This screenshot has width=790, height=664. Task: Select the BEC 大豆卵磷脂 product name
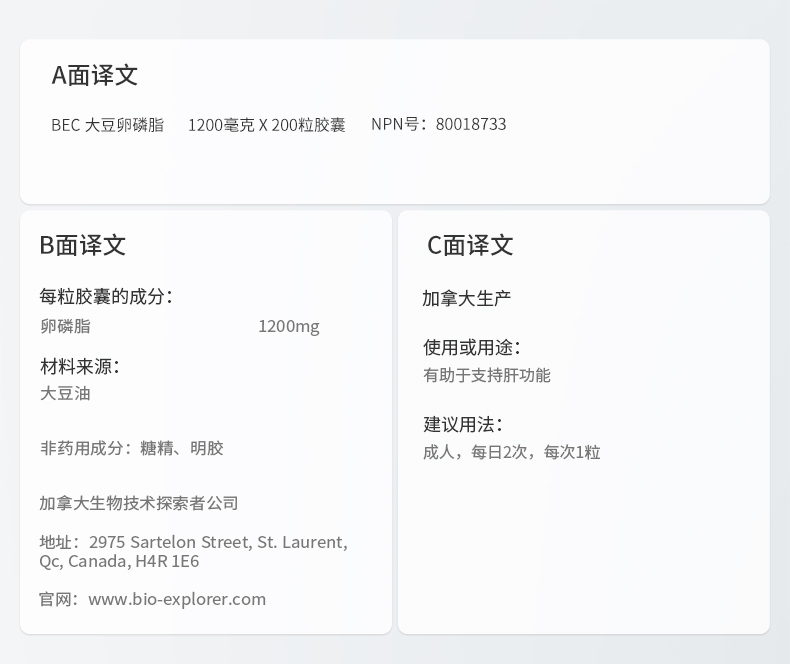coord(107,125)
